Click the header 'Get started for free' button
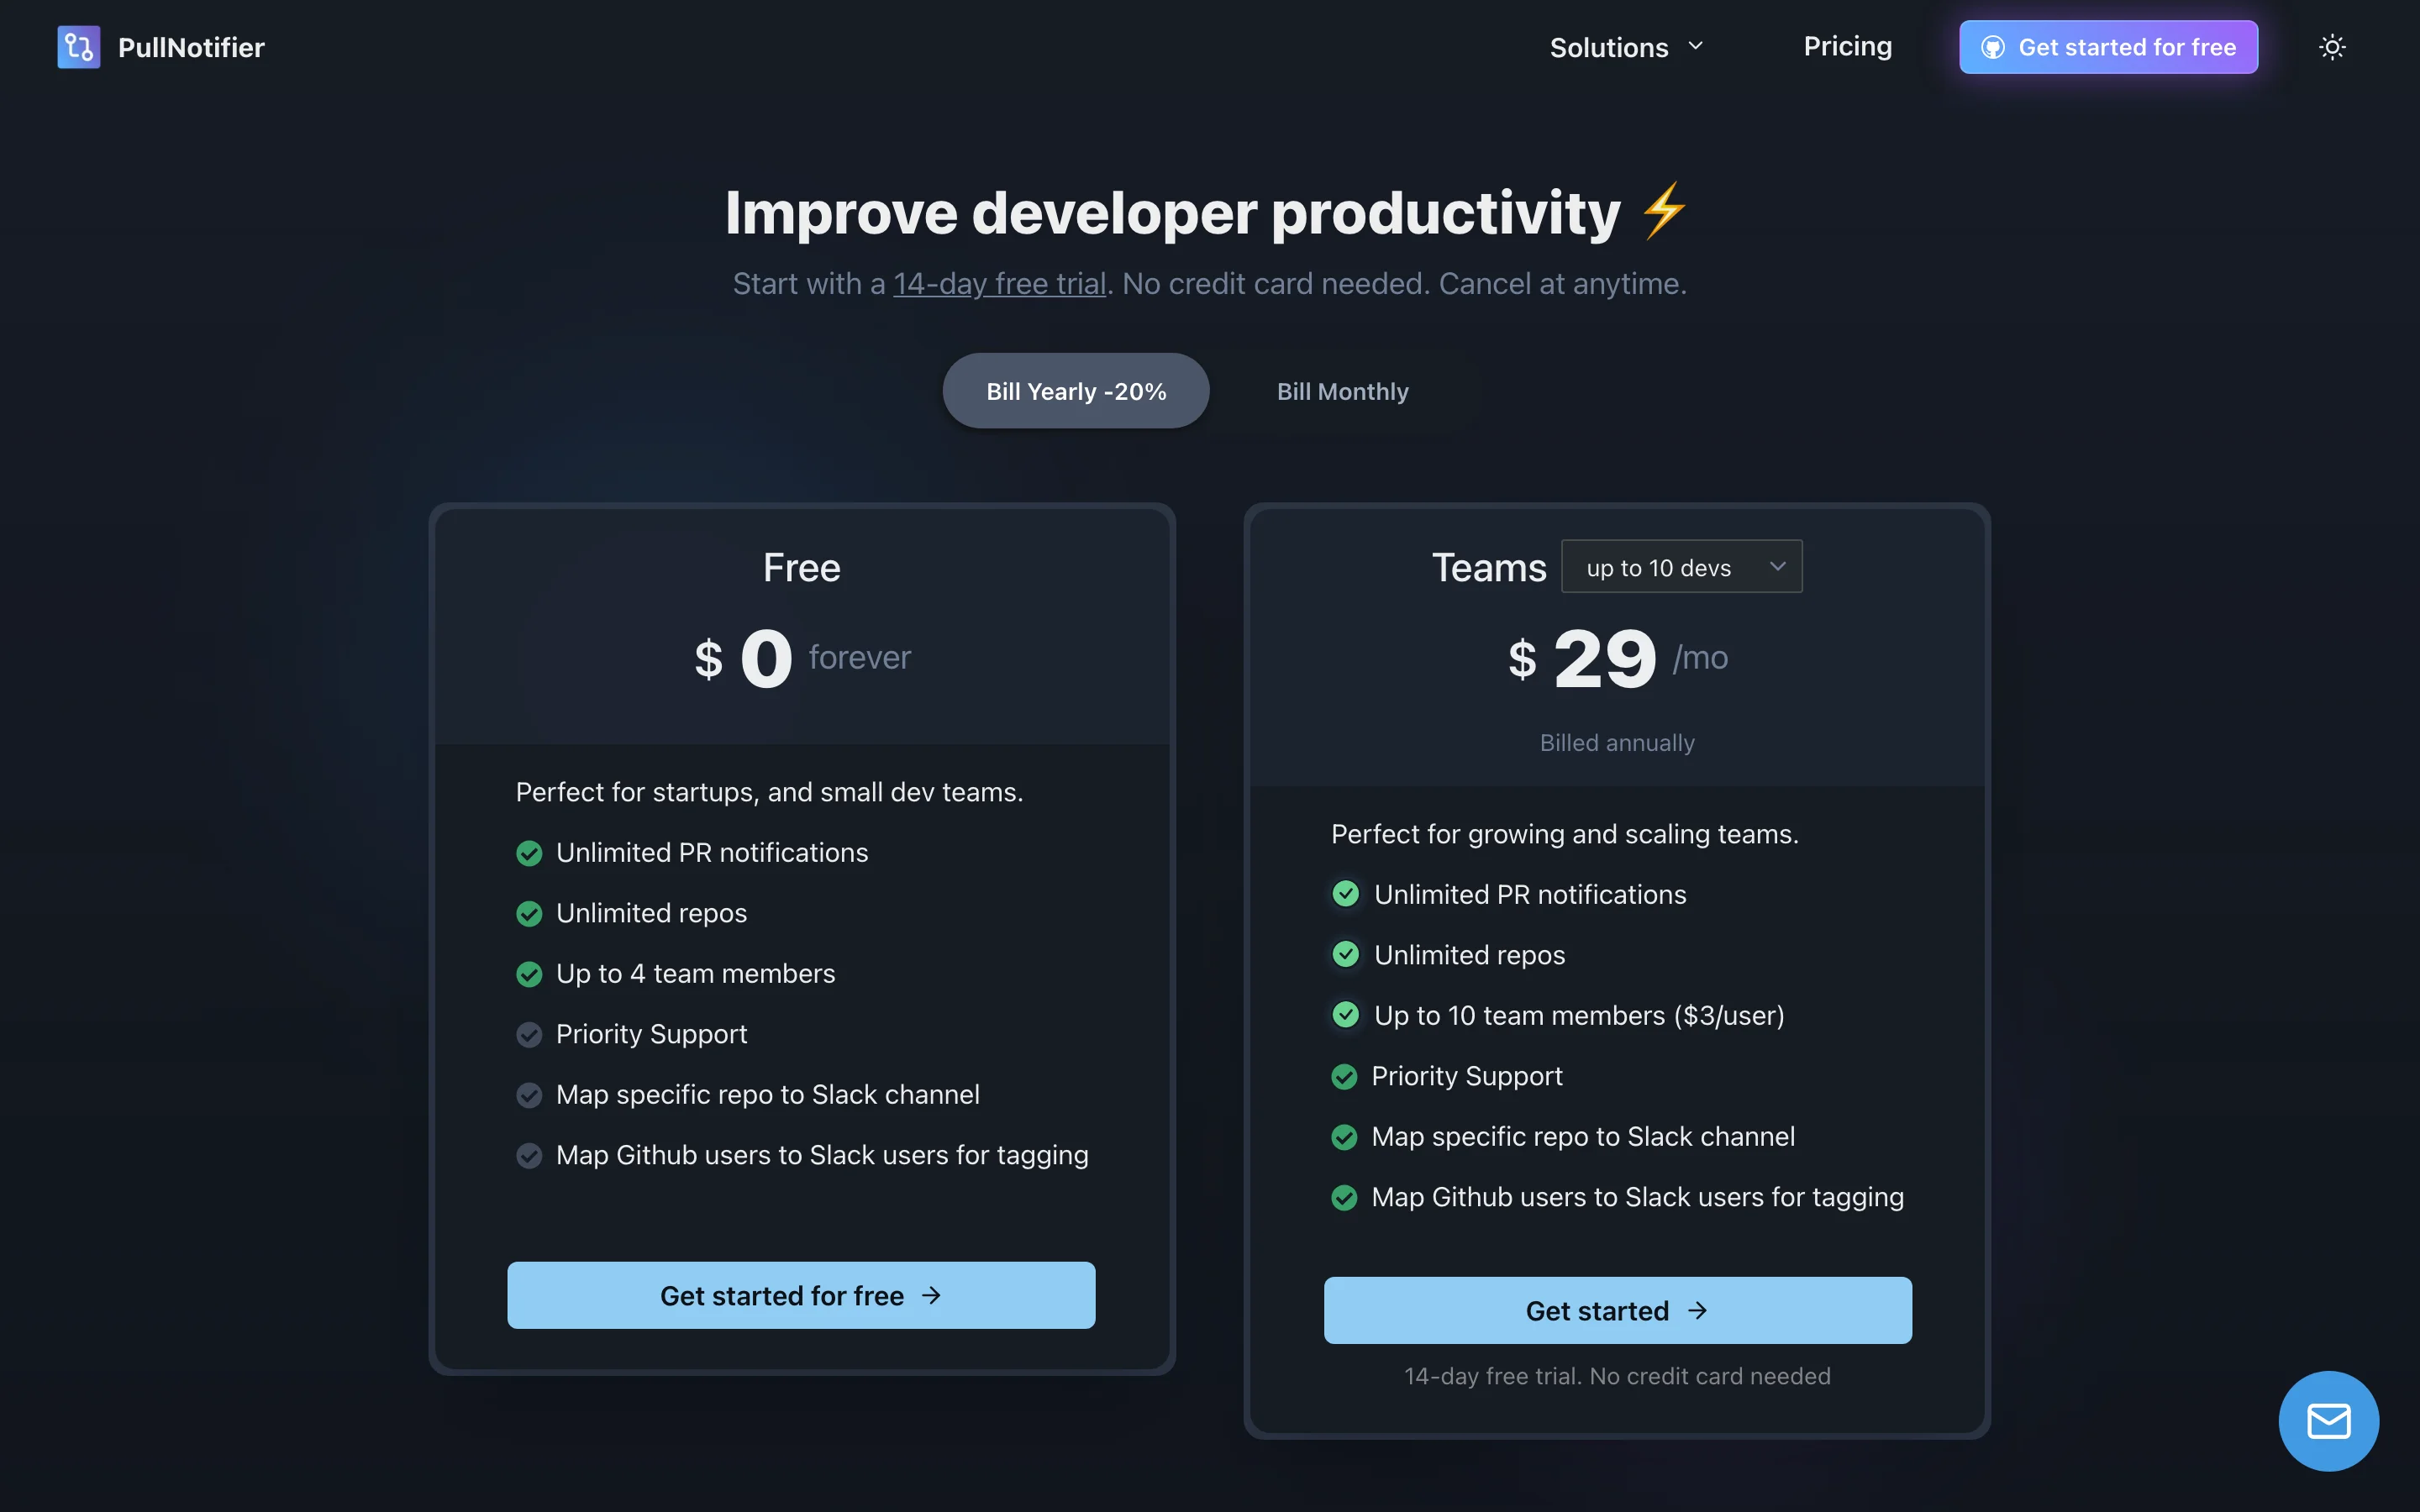Image resolution: width=2420 pixels, height=1512 pixels. [x=2108, y=47]
